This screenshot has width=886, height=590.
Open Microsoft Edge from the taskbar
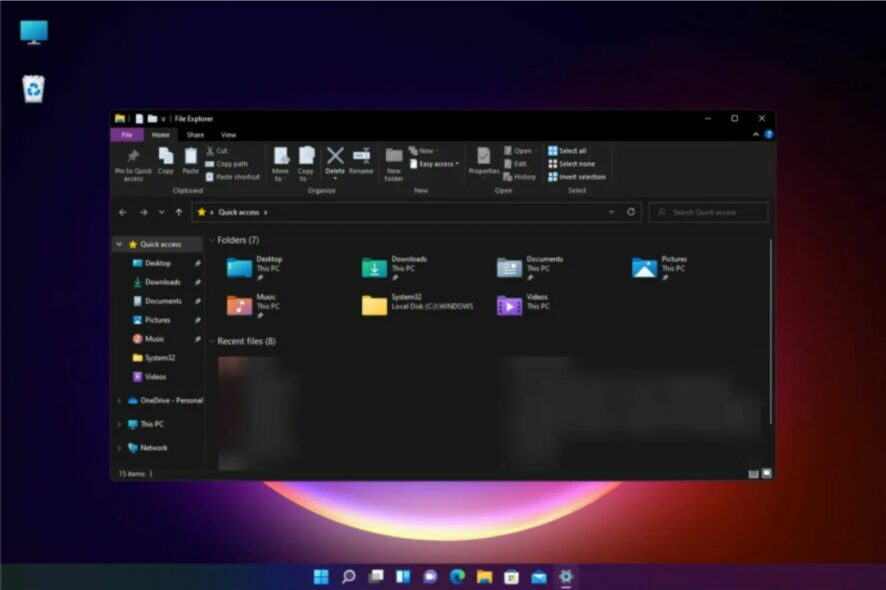coord(457,576)
